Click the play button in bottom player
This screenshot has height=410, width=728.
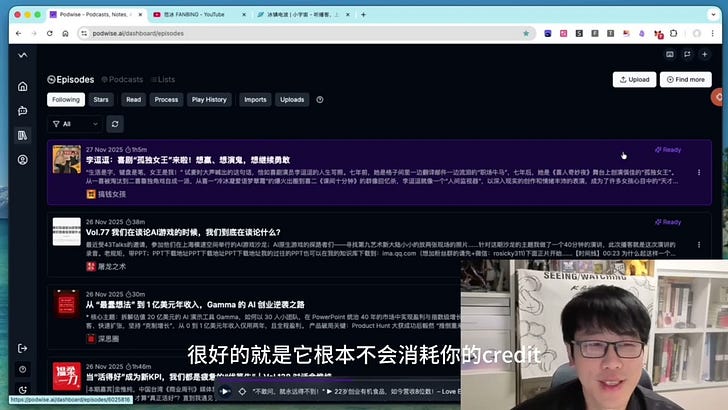224,391
